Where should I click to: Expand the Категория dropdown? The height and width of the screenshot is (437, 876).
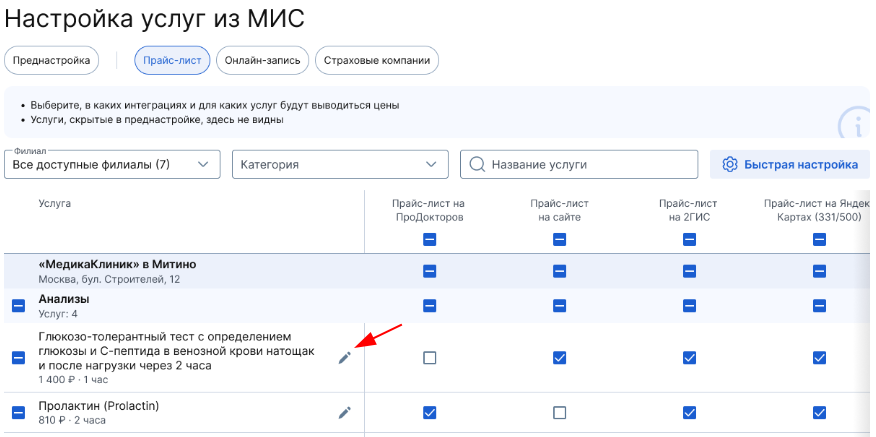[340, 165]
